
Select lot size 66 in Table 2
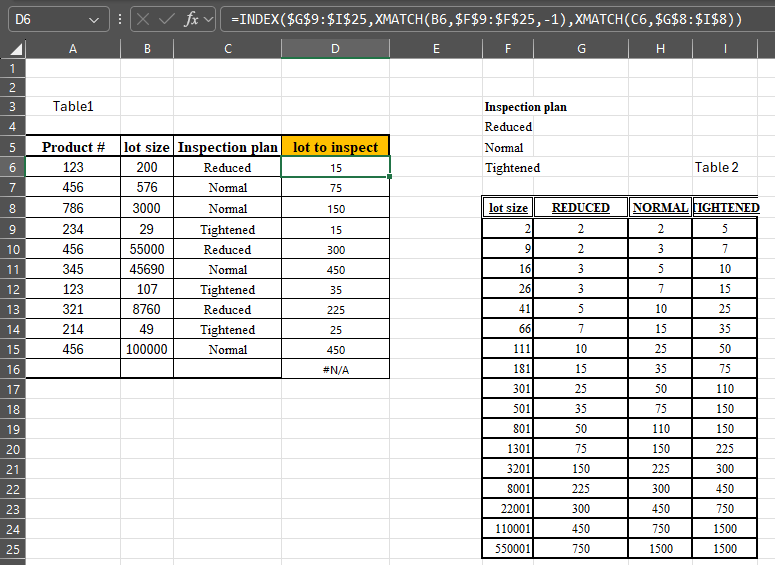click(x=508, y=328)
